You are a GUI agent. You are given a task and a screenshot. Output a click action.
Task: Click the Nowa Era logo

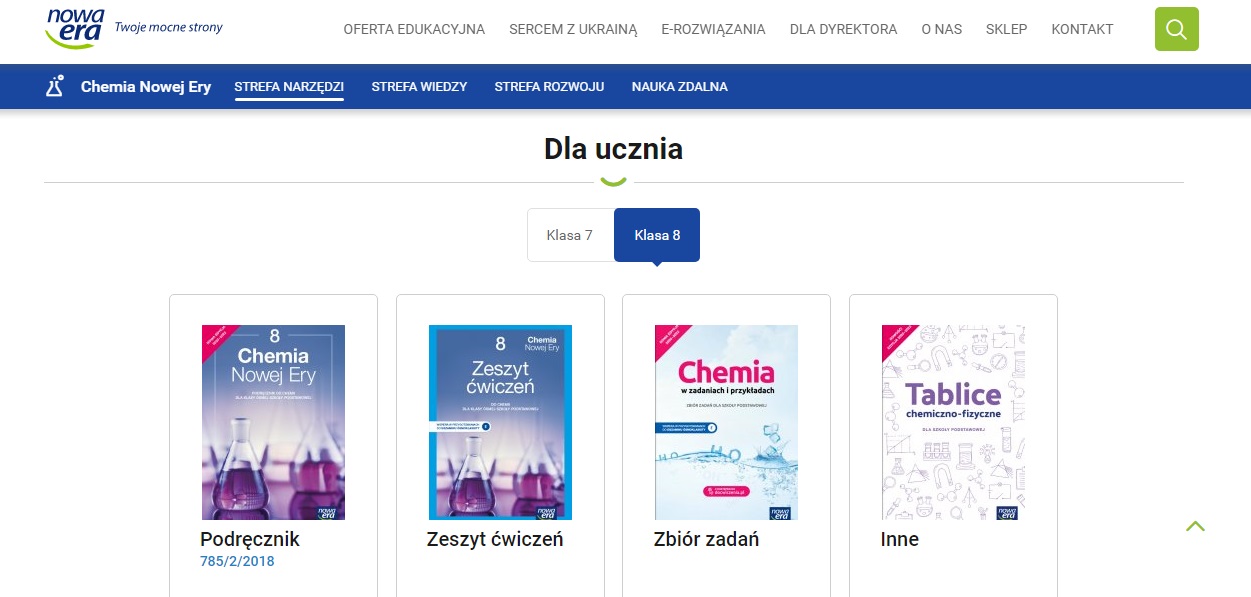pyautogui.click(x=76, y=28)
